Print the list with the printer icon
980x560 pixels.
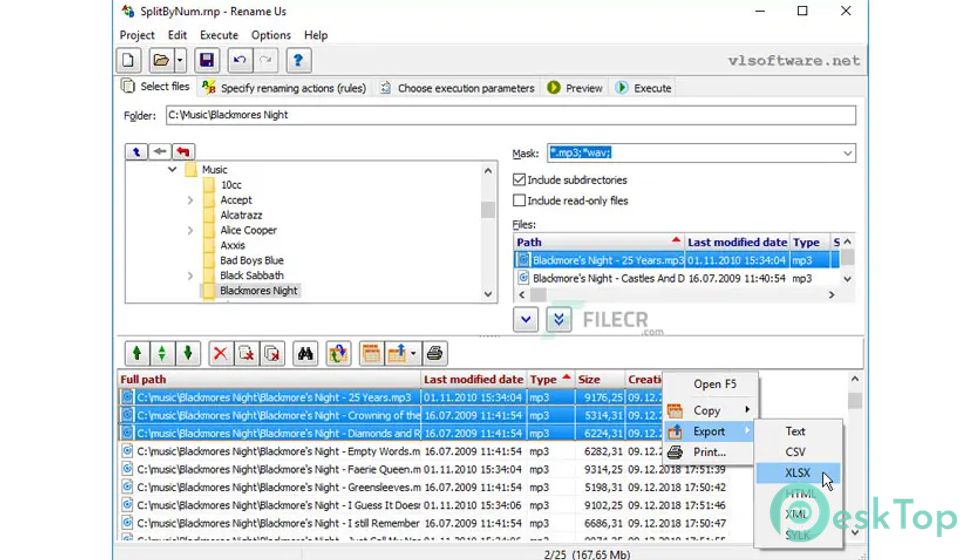[x=435, y=354]
